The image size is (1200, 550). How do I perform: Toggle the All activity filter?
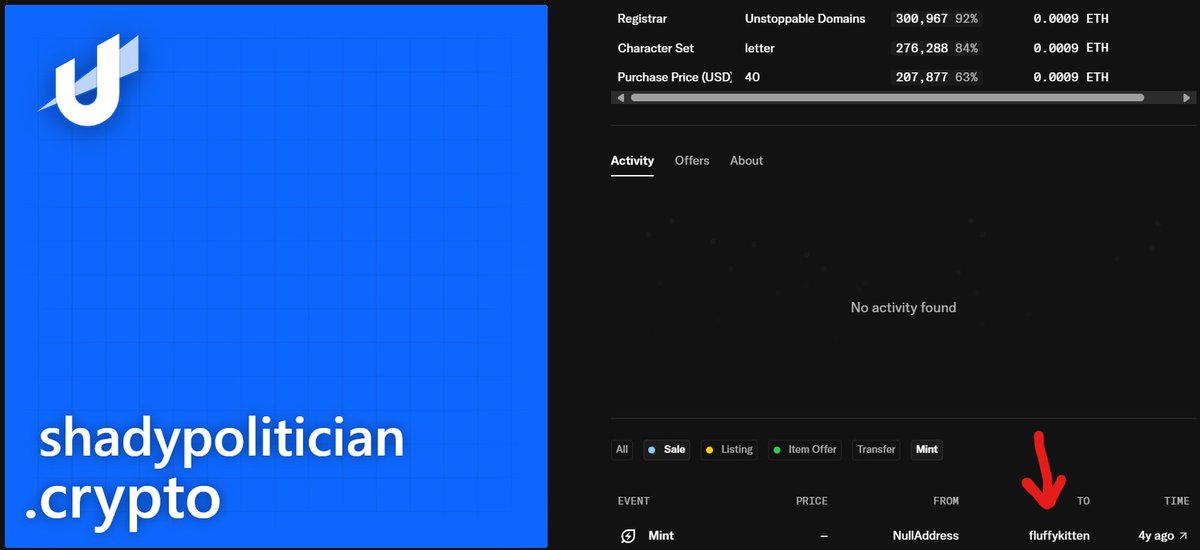click(622, 450)
